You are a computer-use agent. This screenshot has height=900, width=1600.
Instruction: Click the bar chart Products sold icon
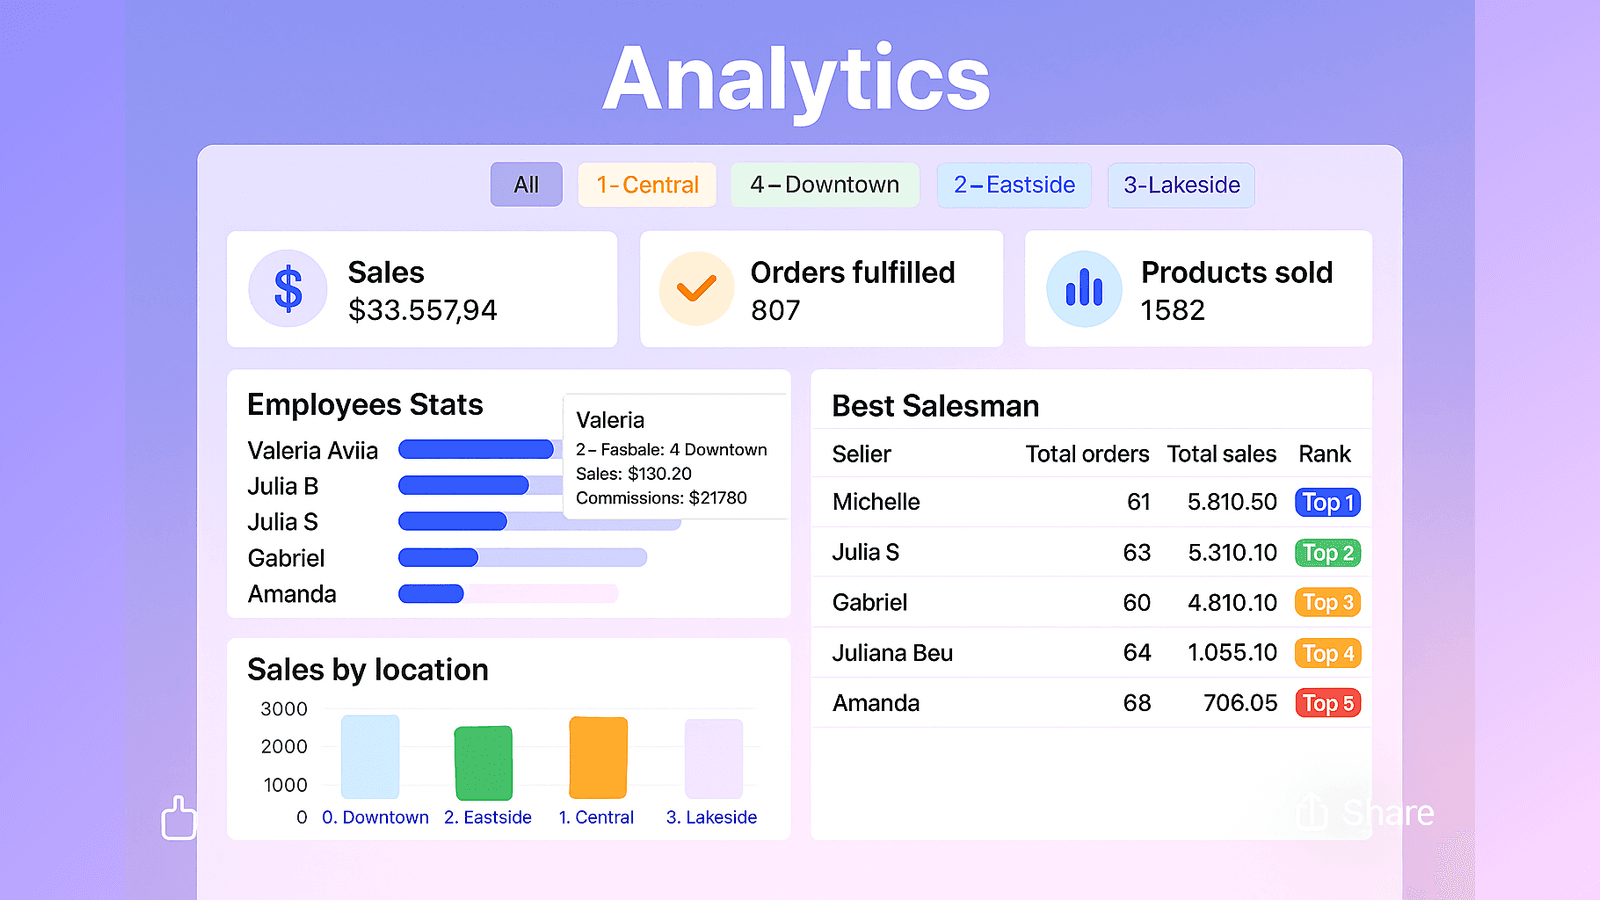tap(1084, 289)
